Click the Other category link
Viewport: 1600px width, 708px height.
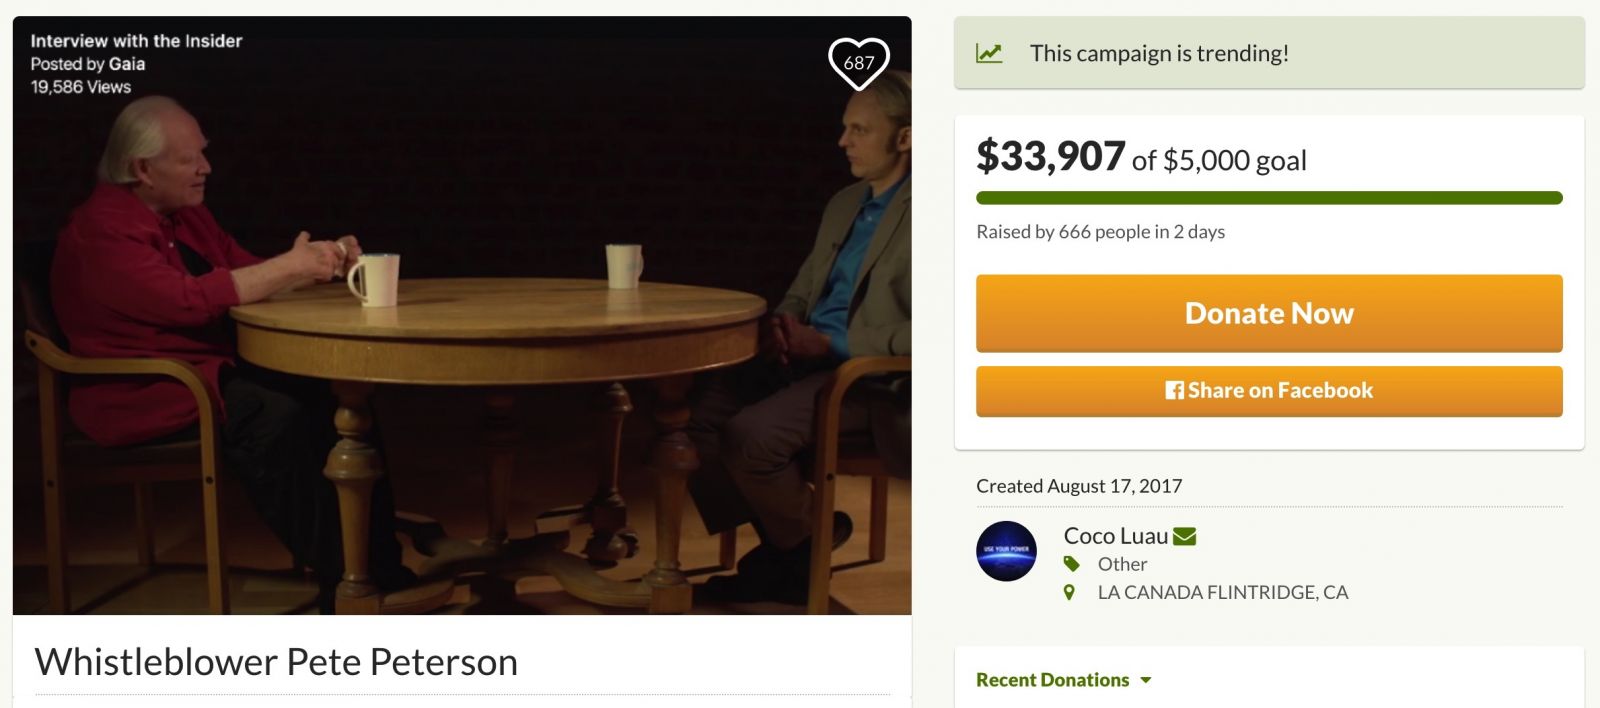[1122, 564]
